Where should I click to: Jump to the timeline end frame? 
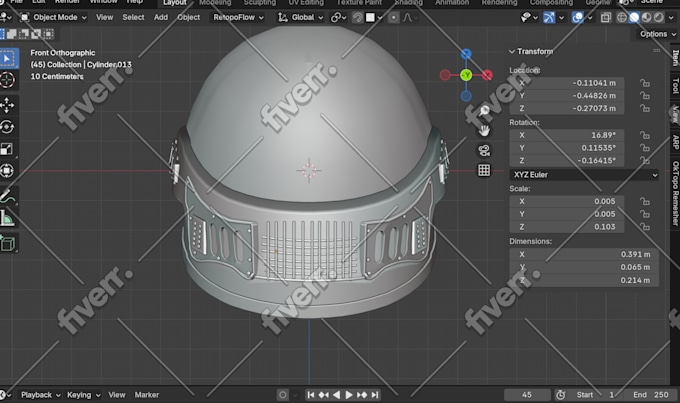pyautogui.click(x=375, y=395)
